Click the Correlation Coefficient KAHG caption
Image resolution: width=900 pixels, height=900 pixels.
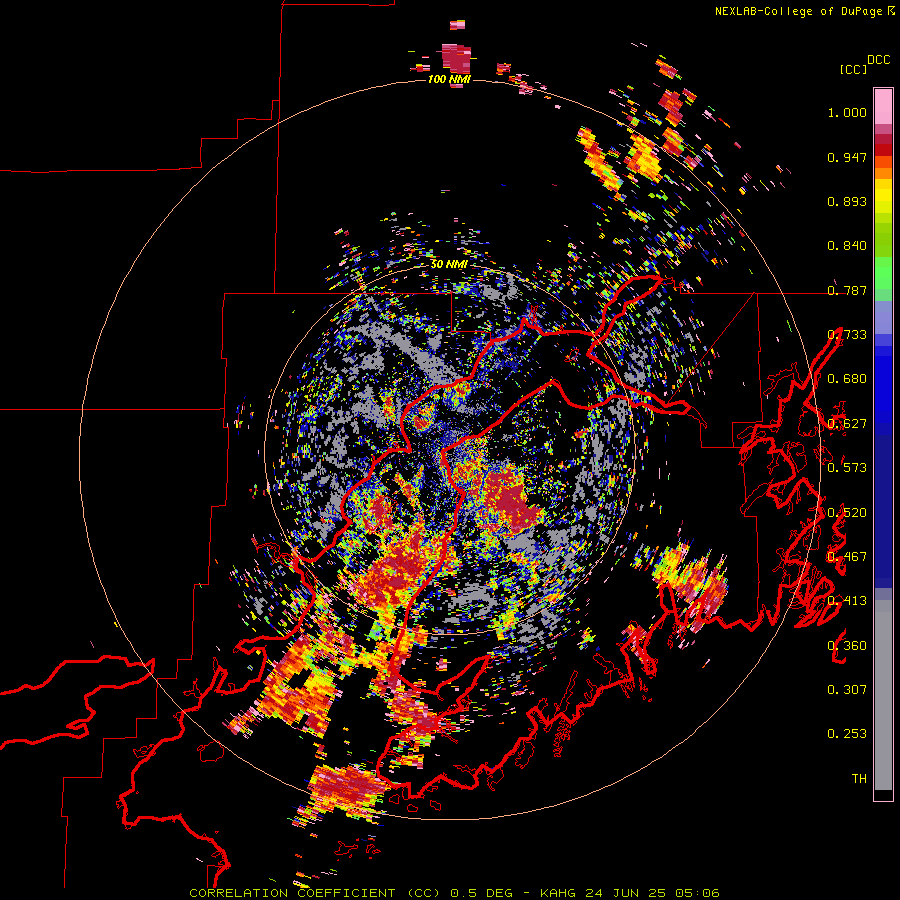(454, 893)
